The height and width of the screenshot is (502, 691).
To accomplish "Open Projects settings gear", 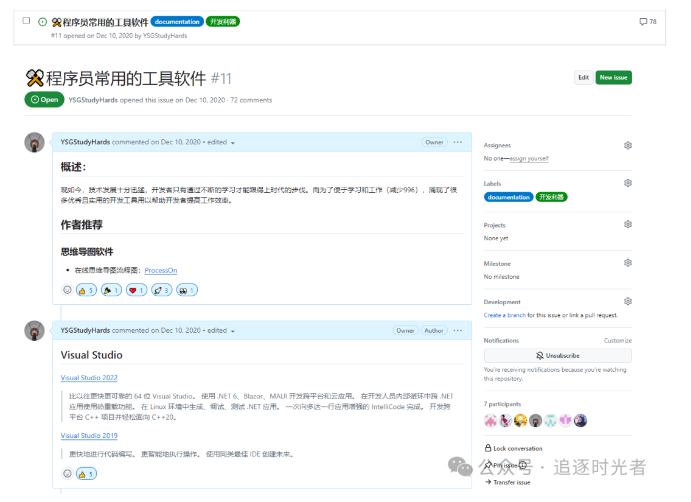I will click(628, 224).
